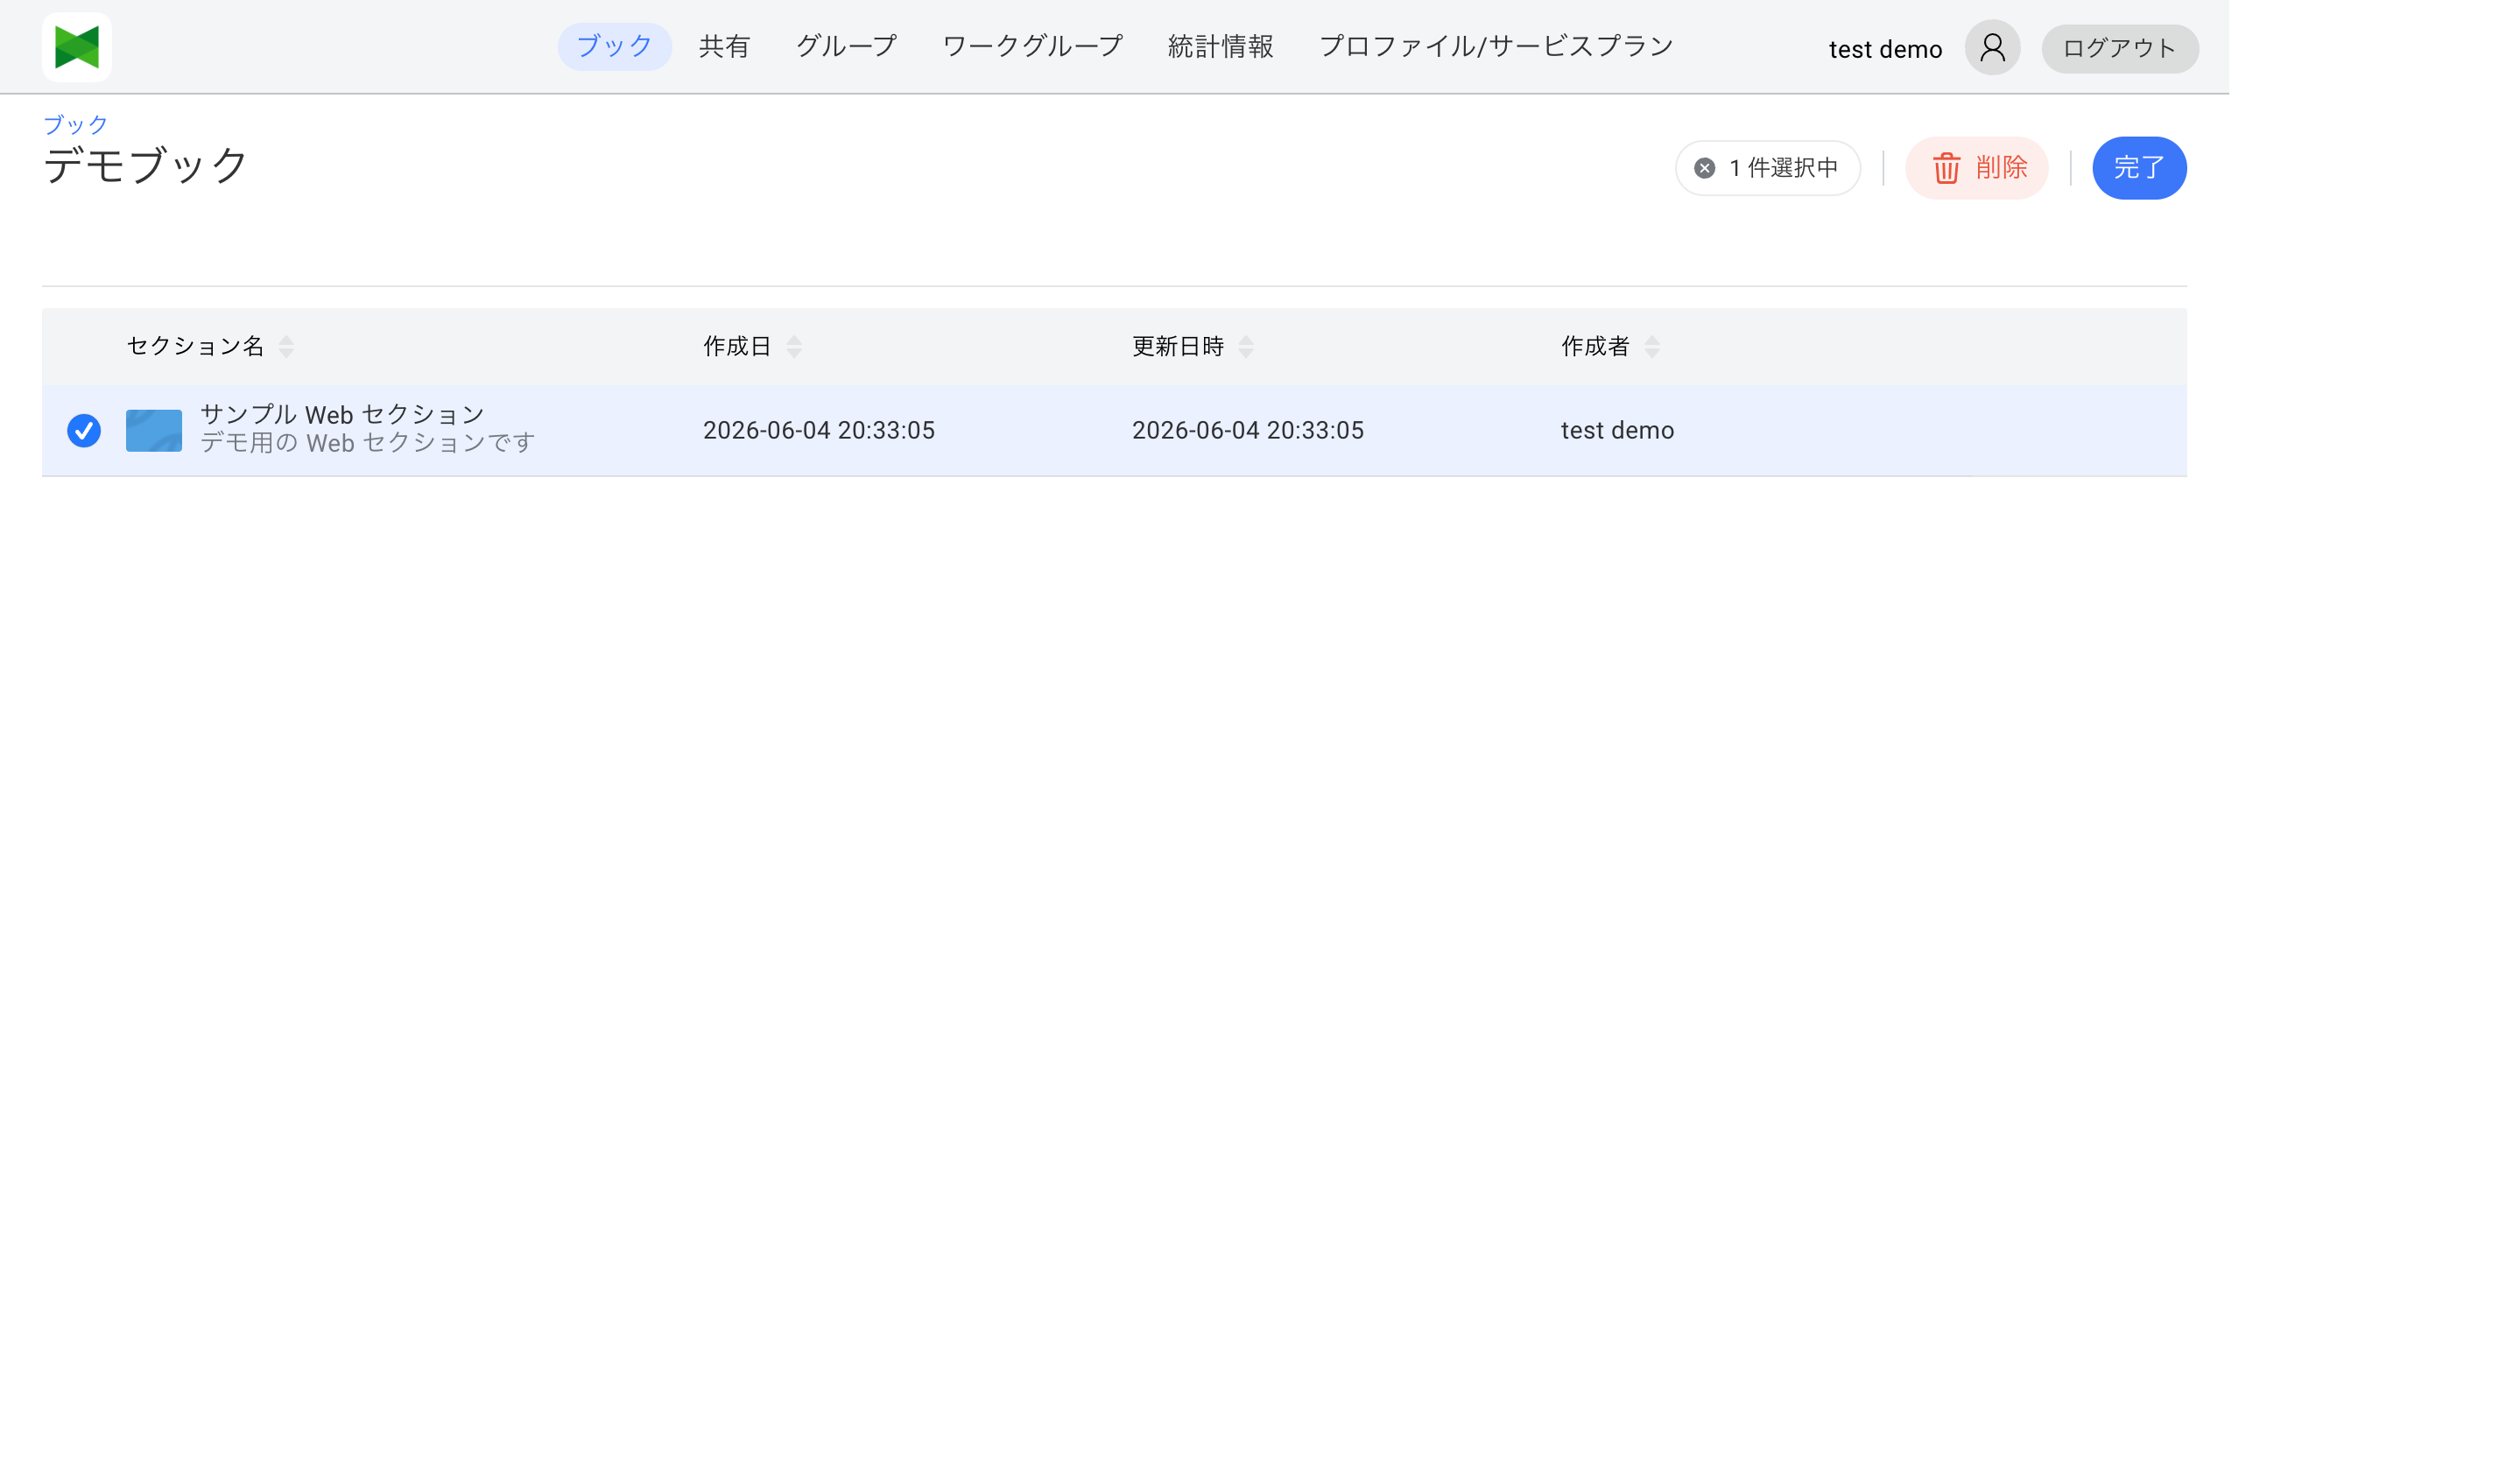Go to the グループ tab
This screenshot has height=1483, width=2520.
[x=846, y=47]
